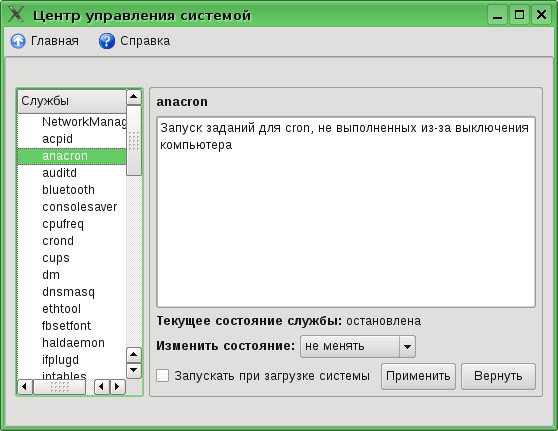This screenshot has height=431, width=558.
Task: Select ethtool service
Action: [72, 309]
